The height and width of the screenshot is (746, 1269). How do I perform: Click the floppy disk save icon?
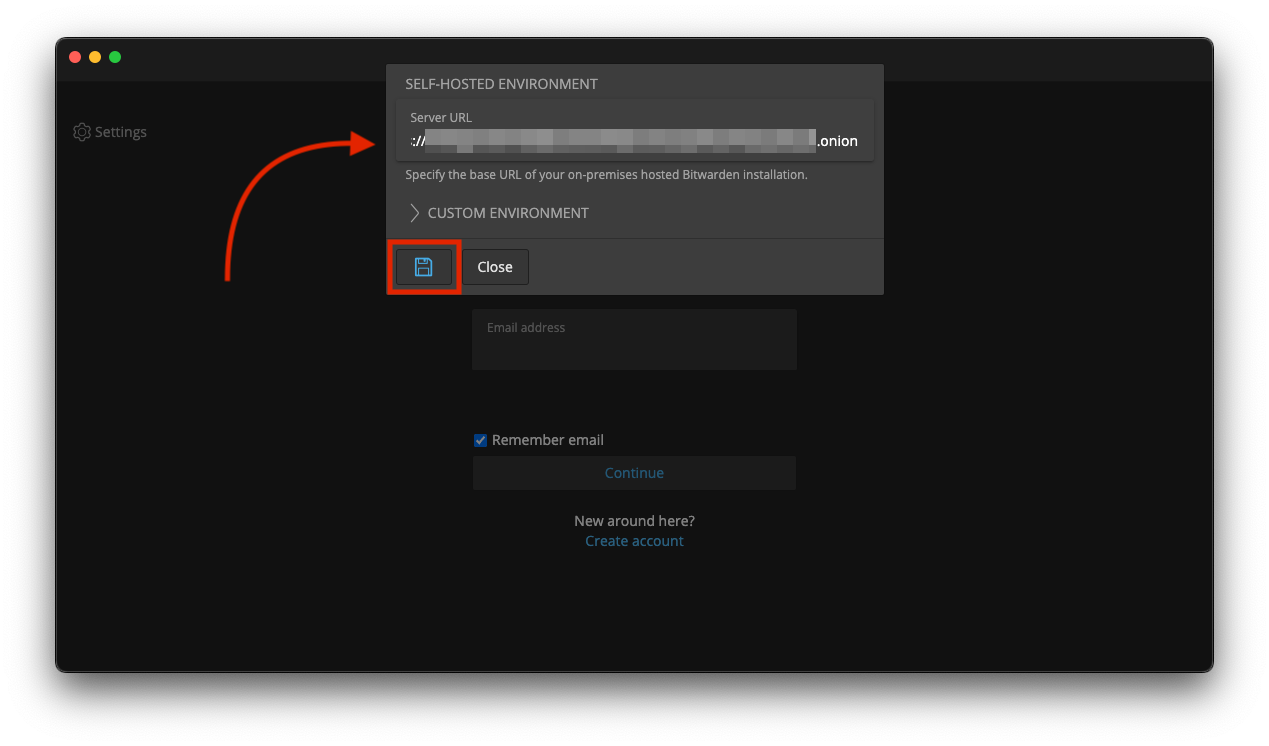click(x=423, y=267)
